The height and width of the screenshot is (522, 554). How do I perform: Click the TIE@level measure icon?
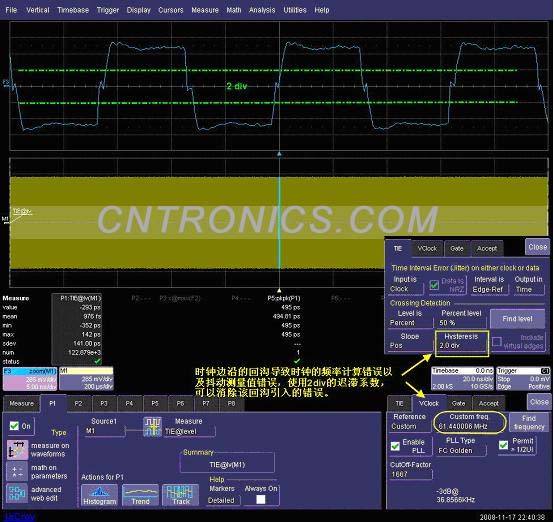[152, 427]
